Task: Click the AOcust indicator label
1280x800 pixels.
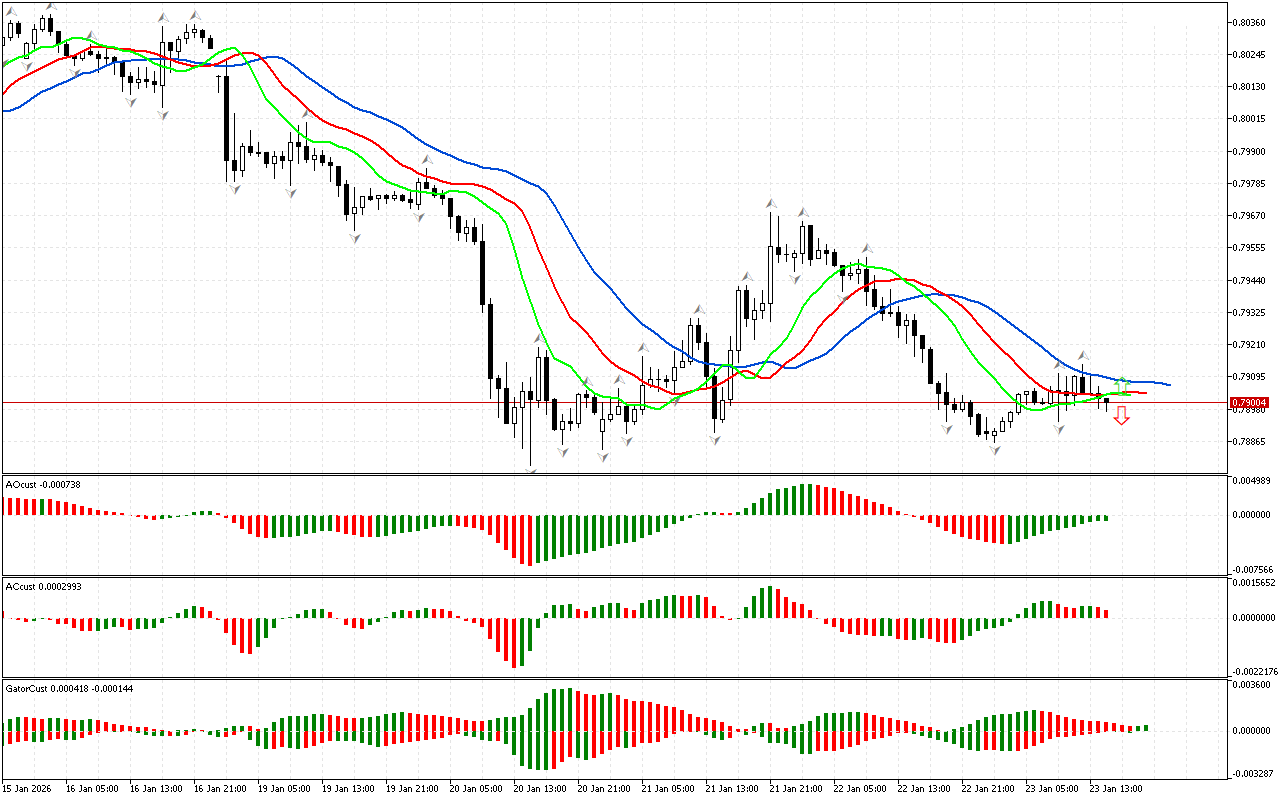Action: click(43, 484)
